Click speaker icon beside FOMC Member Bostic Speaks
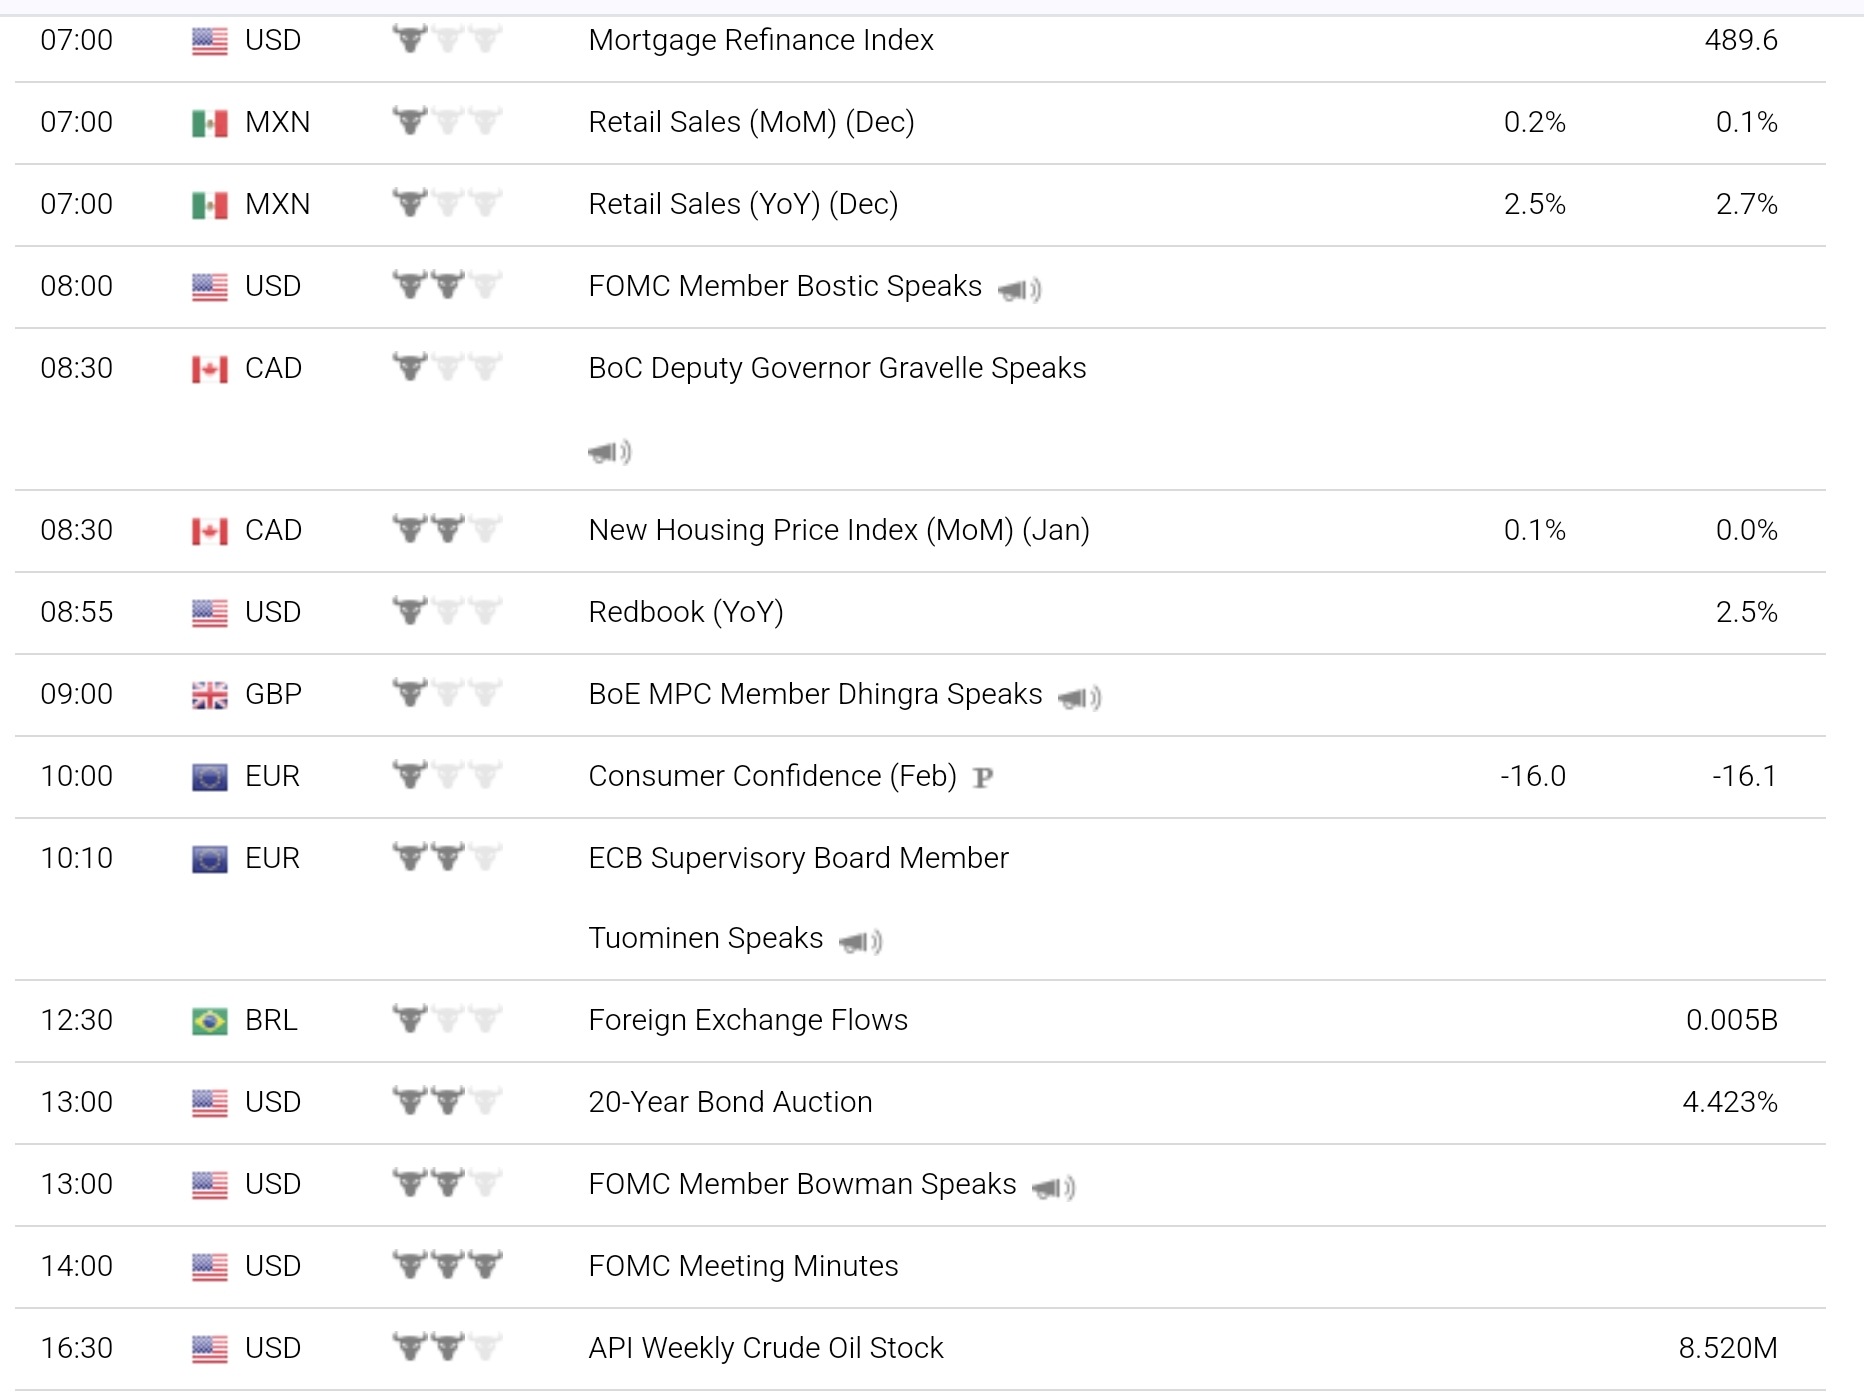The height and width of the screenshot is (1393, 1864). tap(1019, 290)
